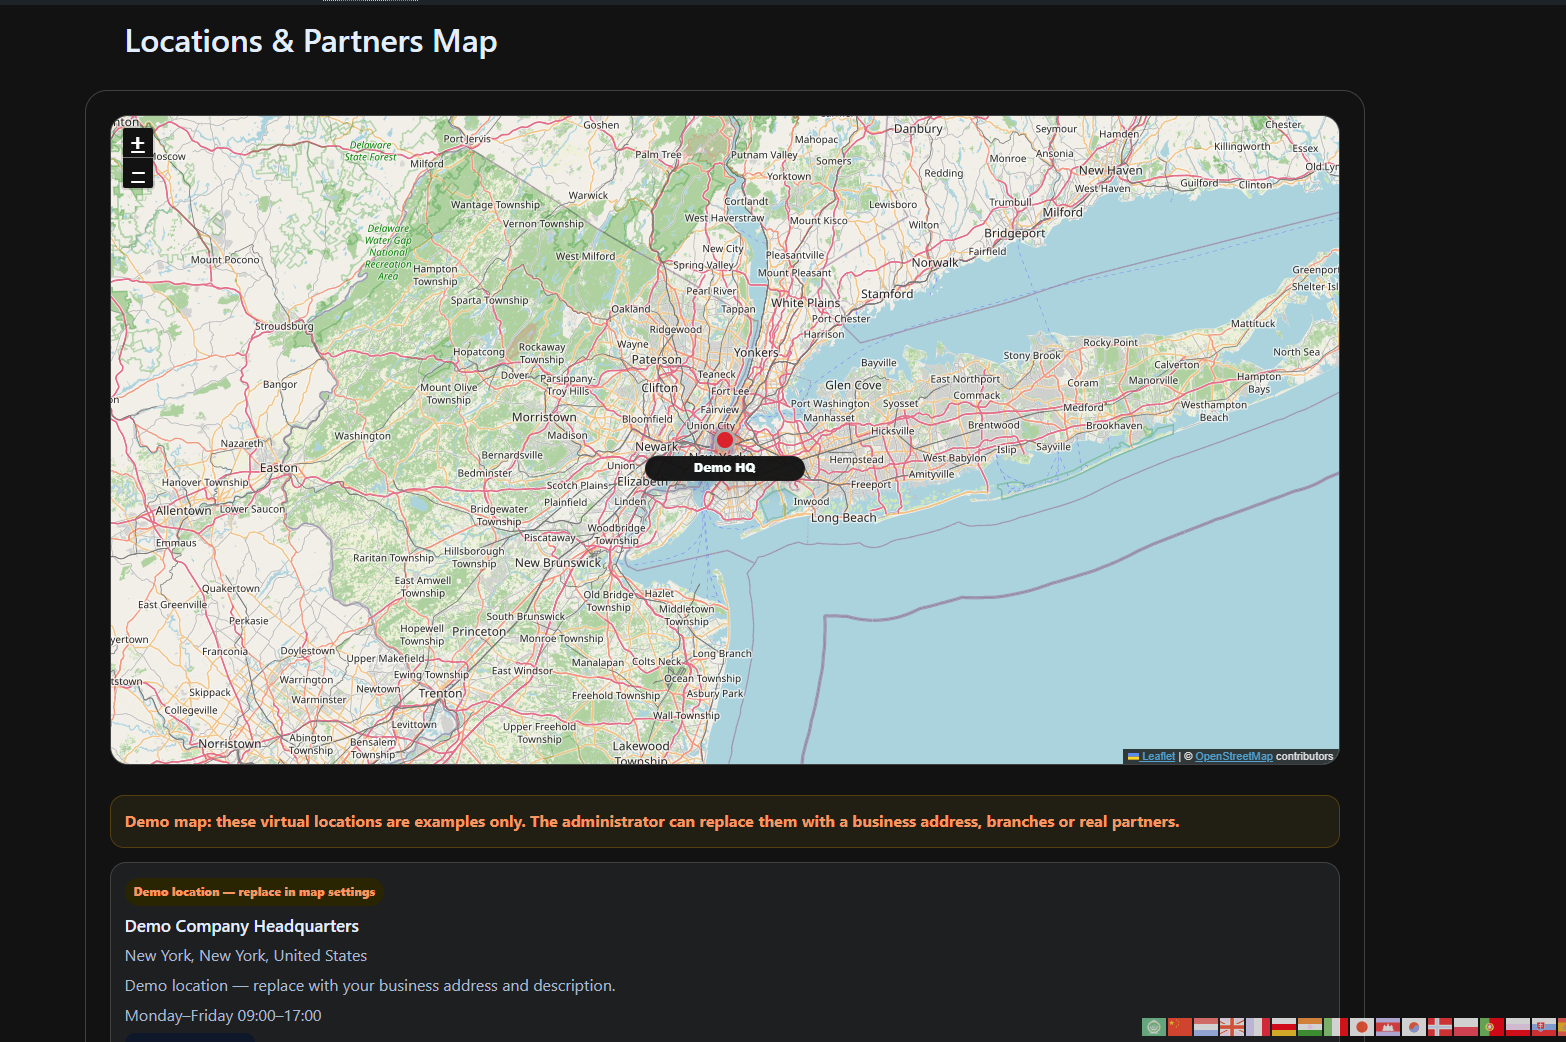Select the German flag language
Viewport: 1566px width, 1042px height.
pyautogui.click(x=1284, y=1027)
